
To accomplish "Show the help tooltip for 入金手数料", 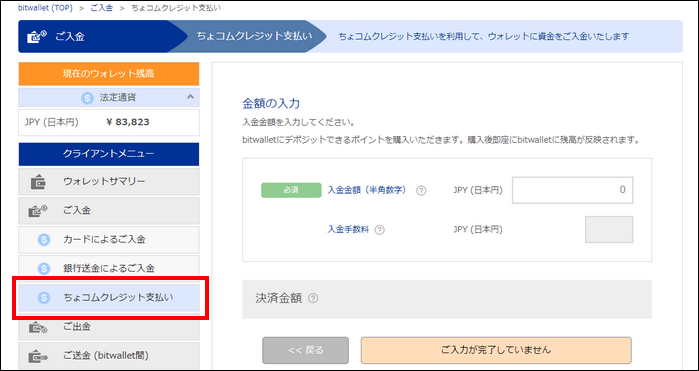I will point(379,230).
